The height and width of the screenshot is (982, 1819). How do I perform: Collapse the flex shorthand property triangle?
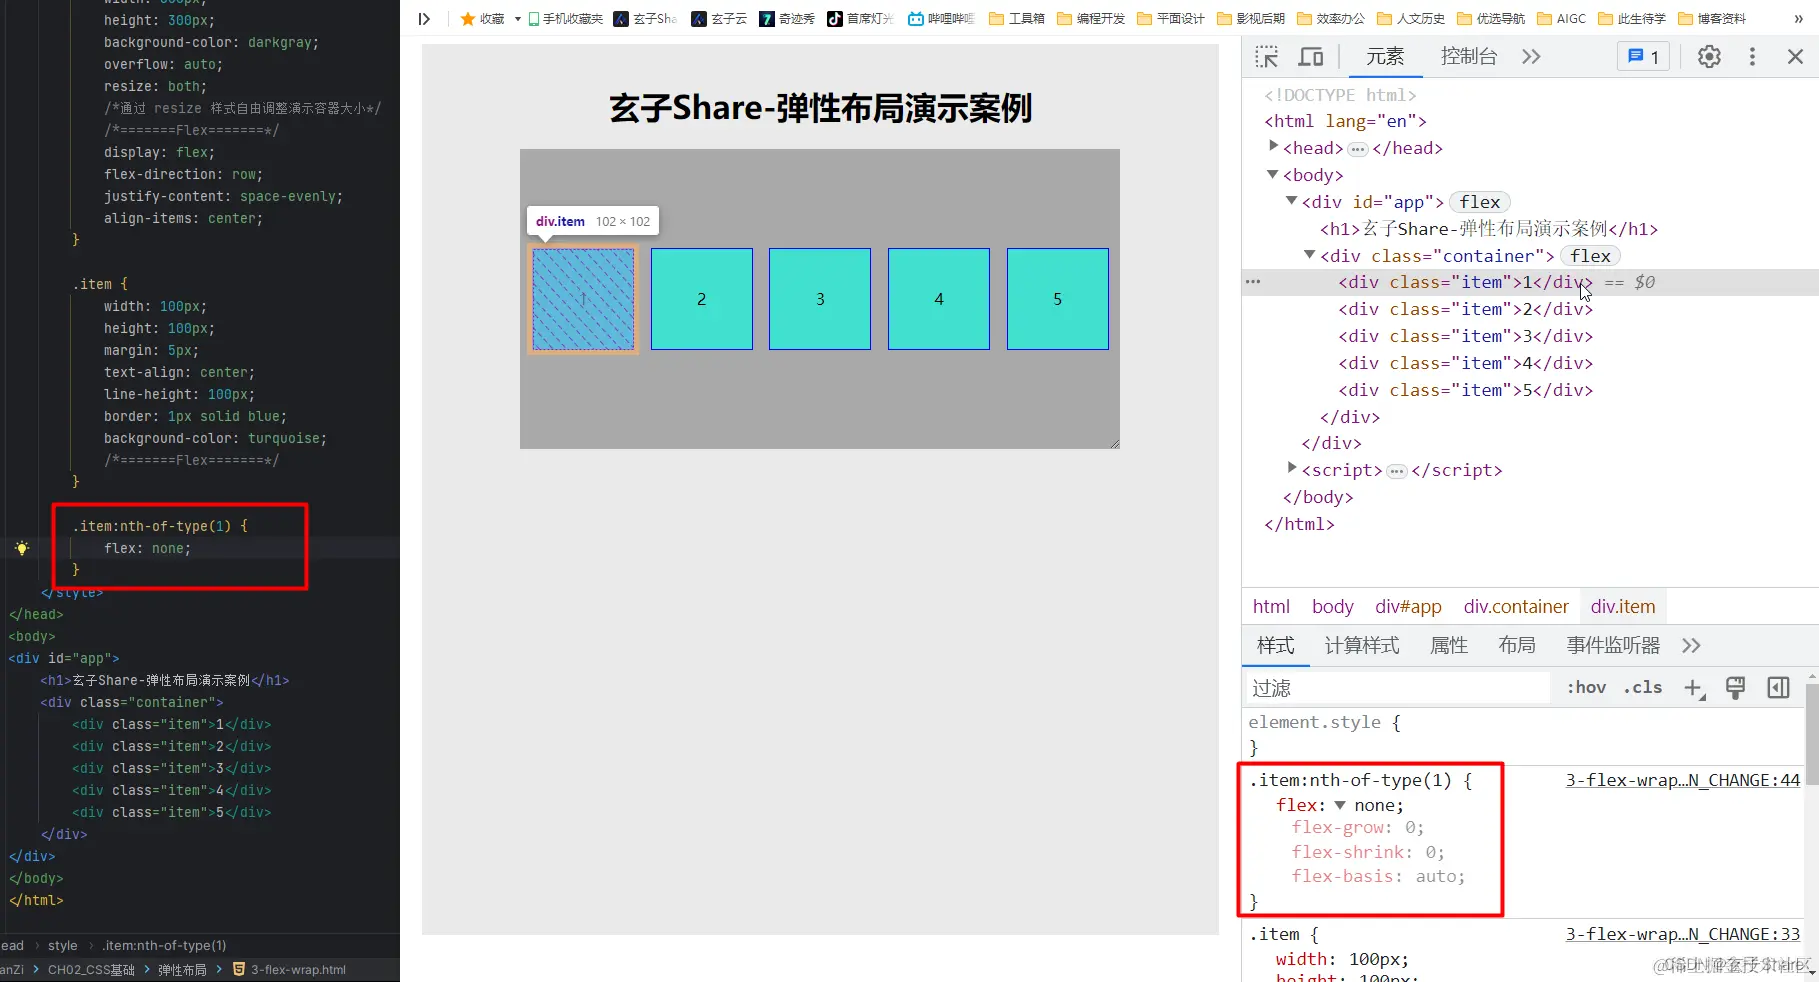[1340, 805]
